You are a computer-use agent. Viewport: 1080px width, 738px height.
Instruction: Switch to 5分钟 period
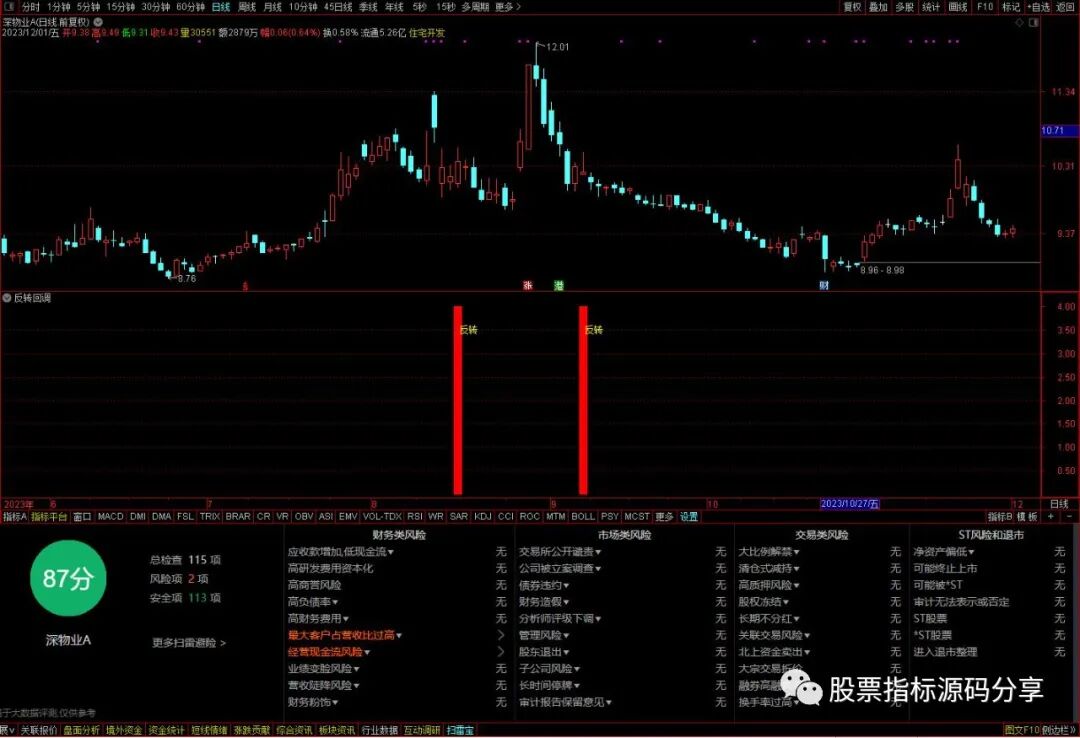pos(88,7)
